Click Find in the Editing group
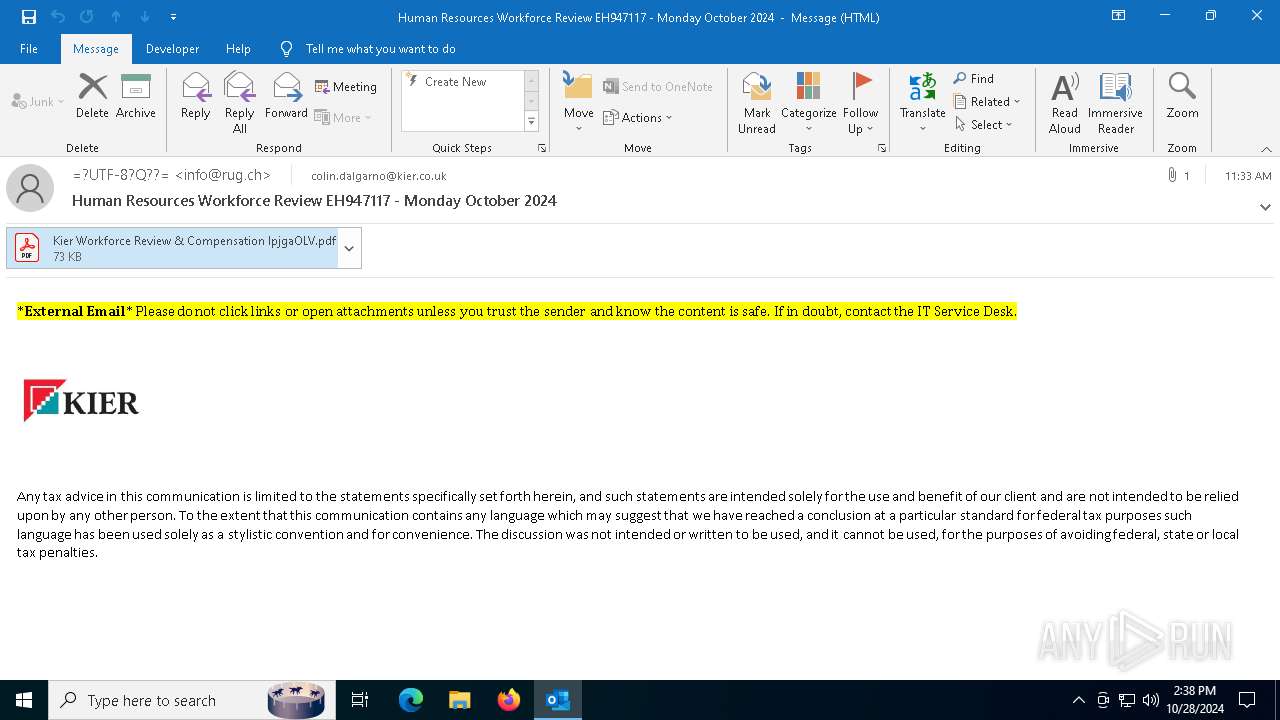1280x720 pixels. 974,79
